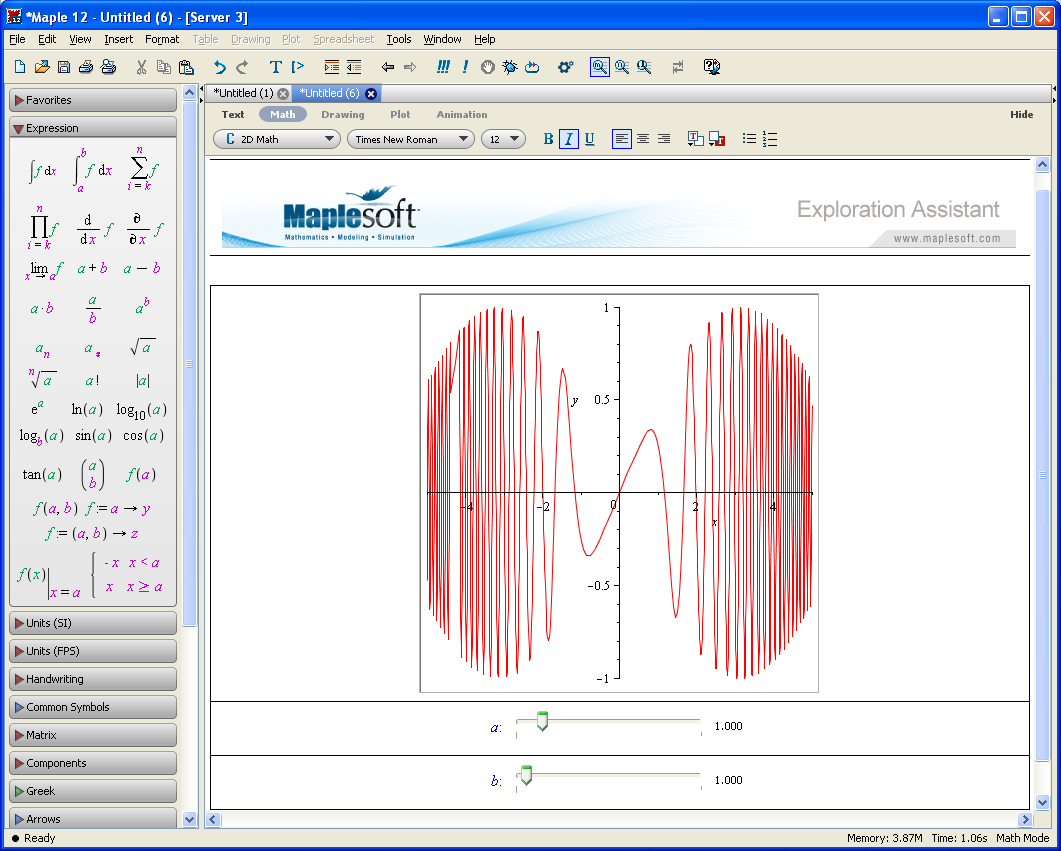Click the Hide button
This screenshot has width=1061, height=851.
coord(1021,114)
